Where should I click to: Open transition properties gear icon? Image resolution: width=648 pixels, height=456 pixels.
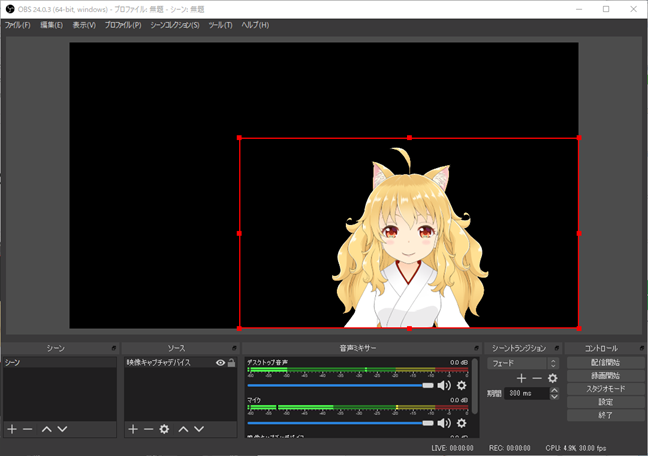553,378
